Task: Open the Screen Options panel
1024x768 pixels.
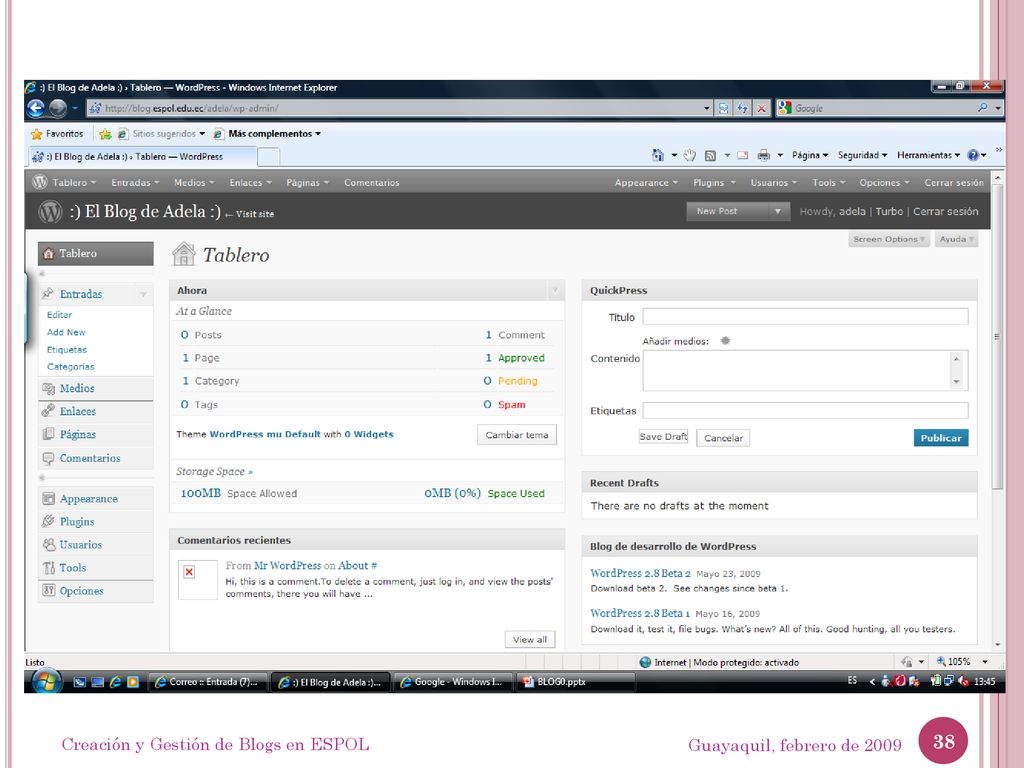Action: [x=889, y=240]
